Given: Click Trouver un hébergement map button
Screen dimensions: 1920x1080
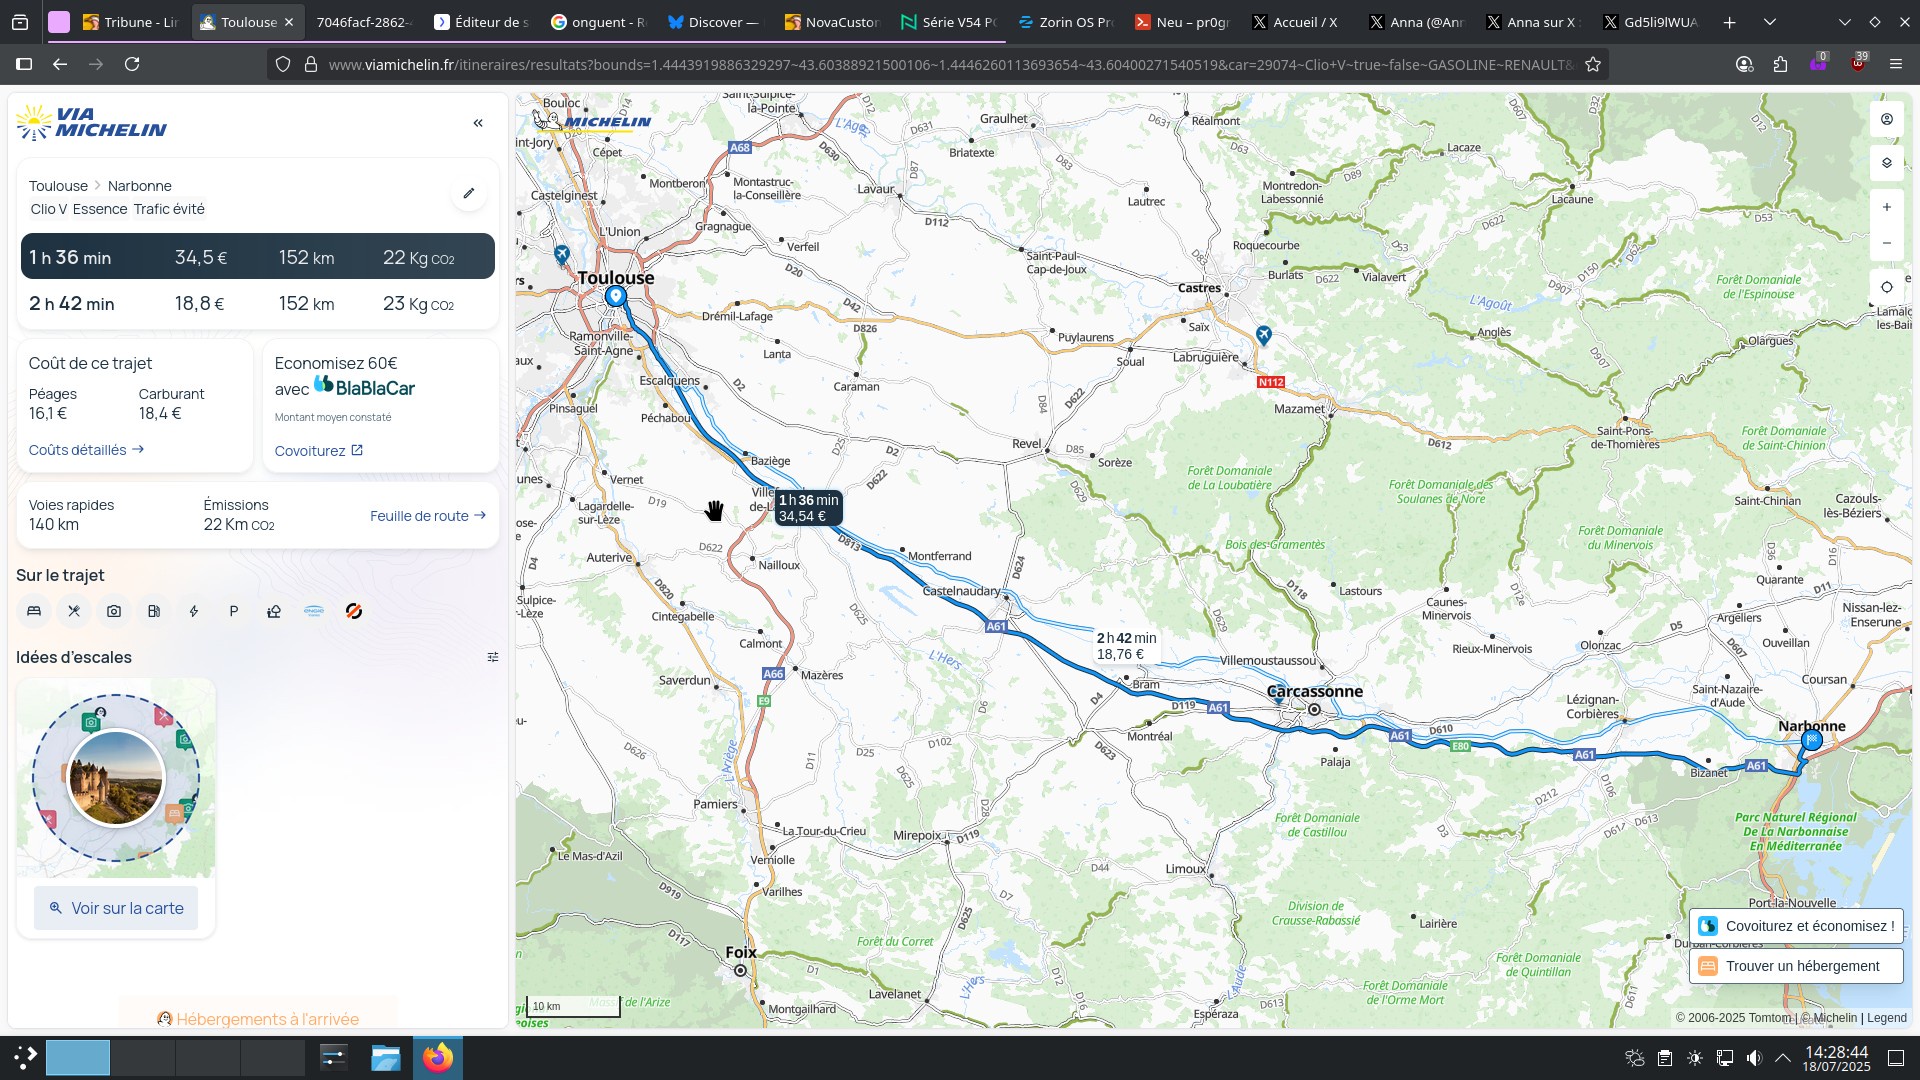Looking at the screenshot, I should click(1797, 966).
